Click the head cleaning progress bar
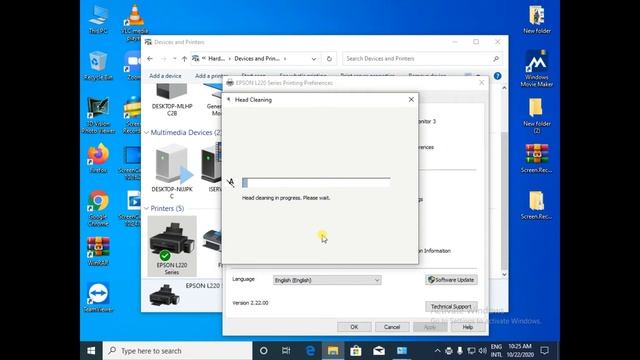This screenshot has width=640, height=360. (316, 182)
